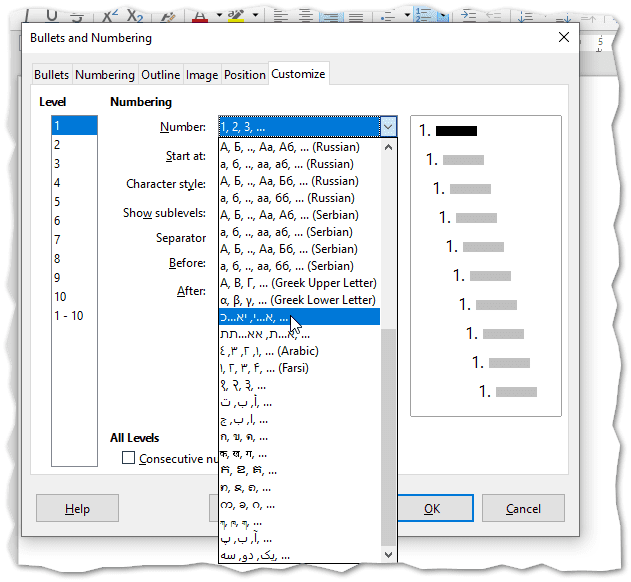
Task: Choose 'а, б, .., аа, аб (Russian)' lowercase numbering
Action: [299, 164]
